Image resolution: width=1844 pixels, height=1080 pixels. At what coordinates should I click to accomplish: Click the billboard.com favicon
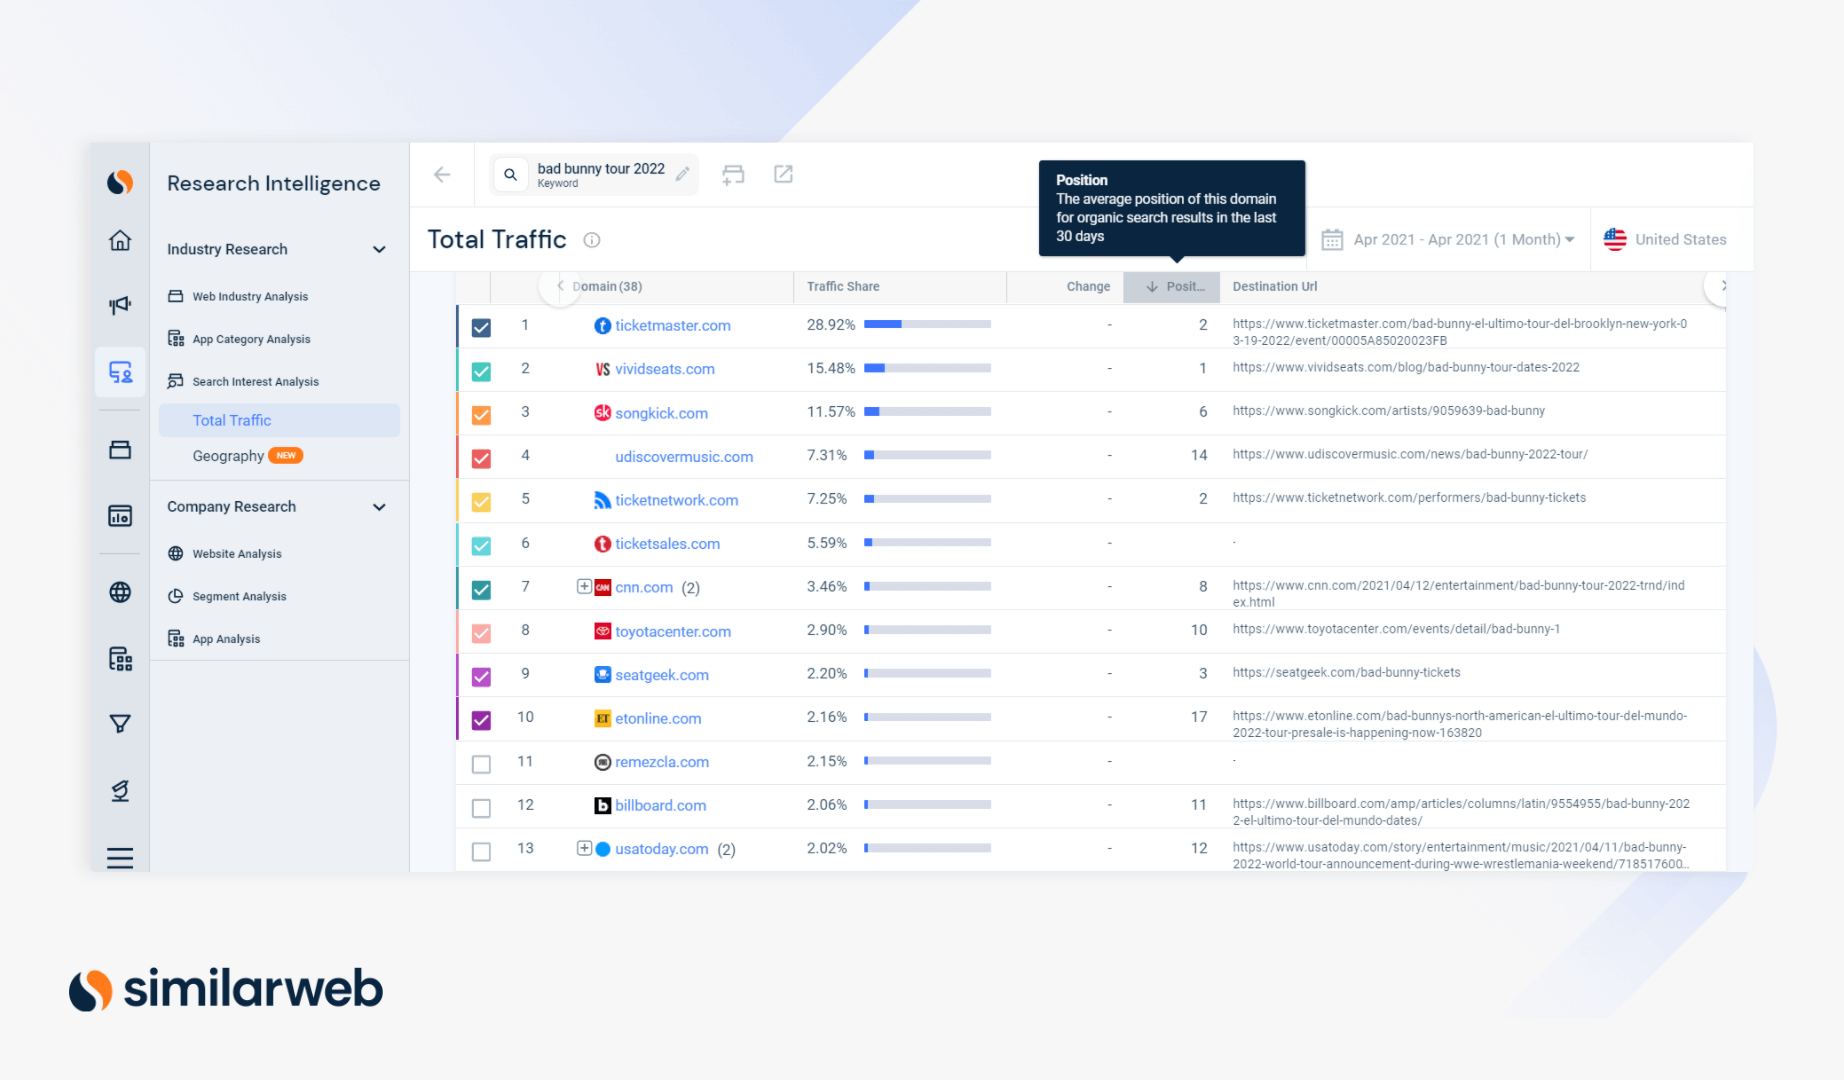pos(603,806)
